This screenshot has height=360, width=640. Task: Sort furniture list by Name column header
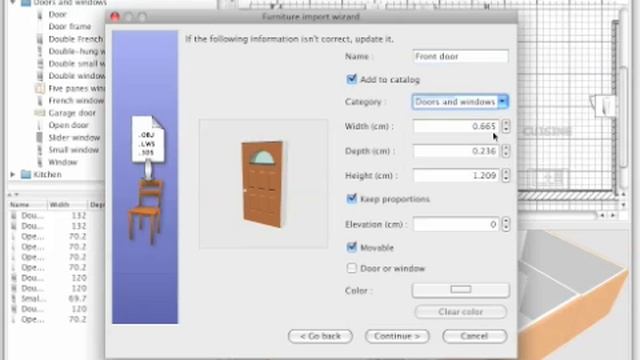27,204
